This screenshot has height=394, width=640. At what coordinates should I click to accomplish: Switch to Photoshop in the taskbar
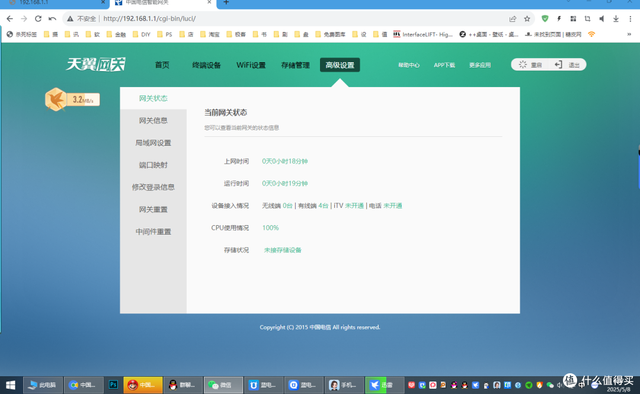click(x=113, y=385)
